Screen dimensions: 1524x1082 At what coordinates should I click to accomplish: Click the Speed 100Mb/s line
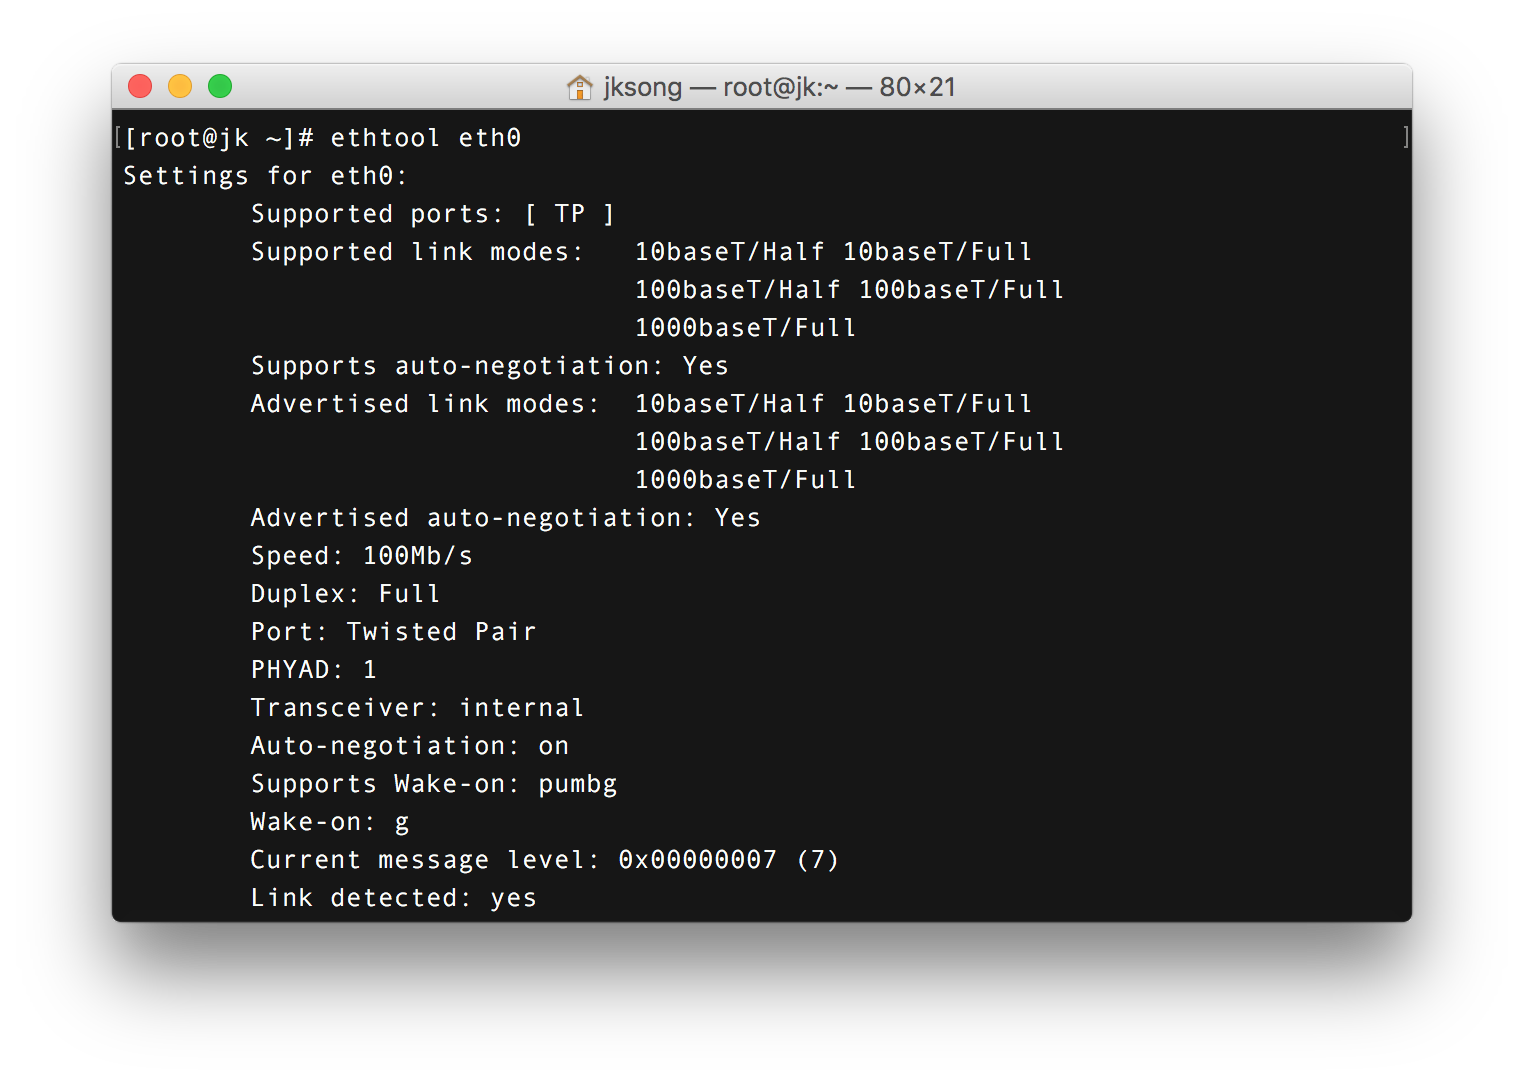click(x=361, y=556)
